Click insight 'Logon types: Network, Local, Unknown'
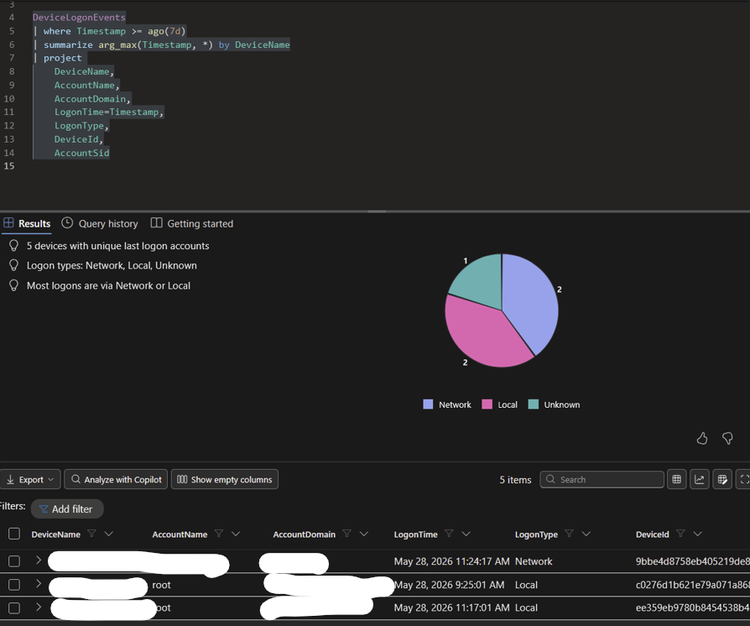 [111, 265]
